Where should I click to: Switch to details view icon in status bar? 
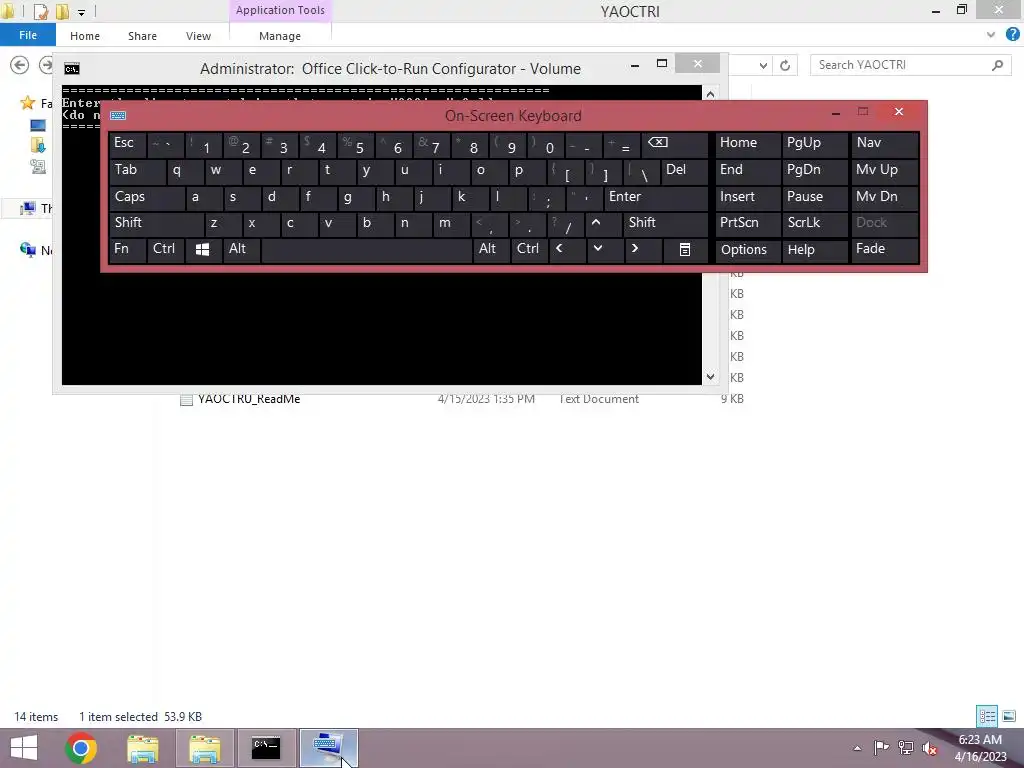pyautogui.click(x=987, y=716)
